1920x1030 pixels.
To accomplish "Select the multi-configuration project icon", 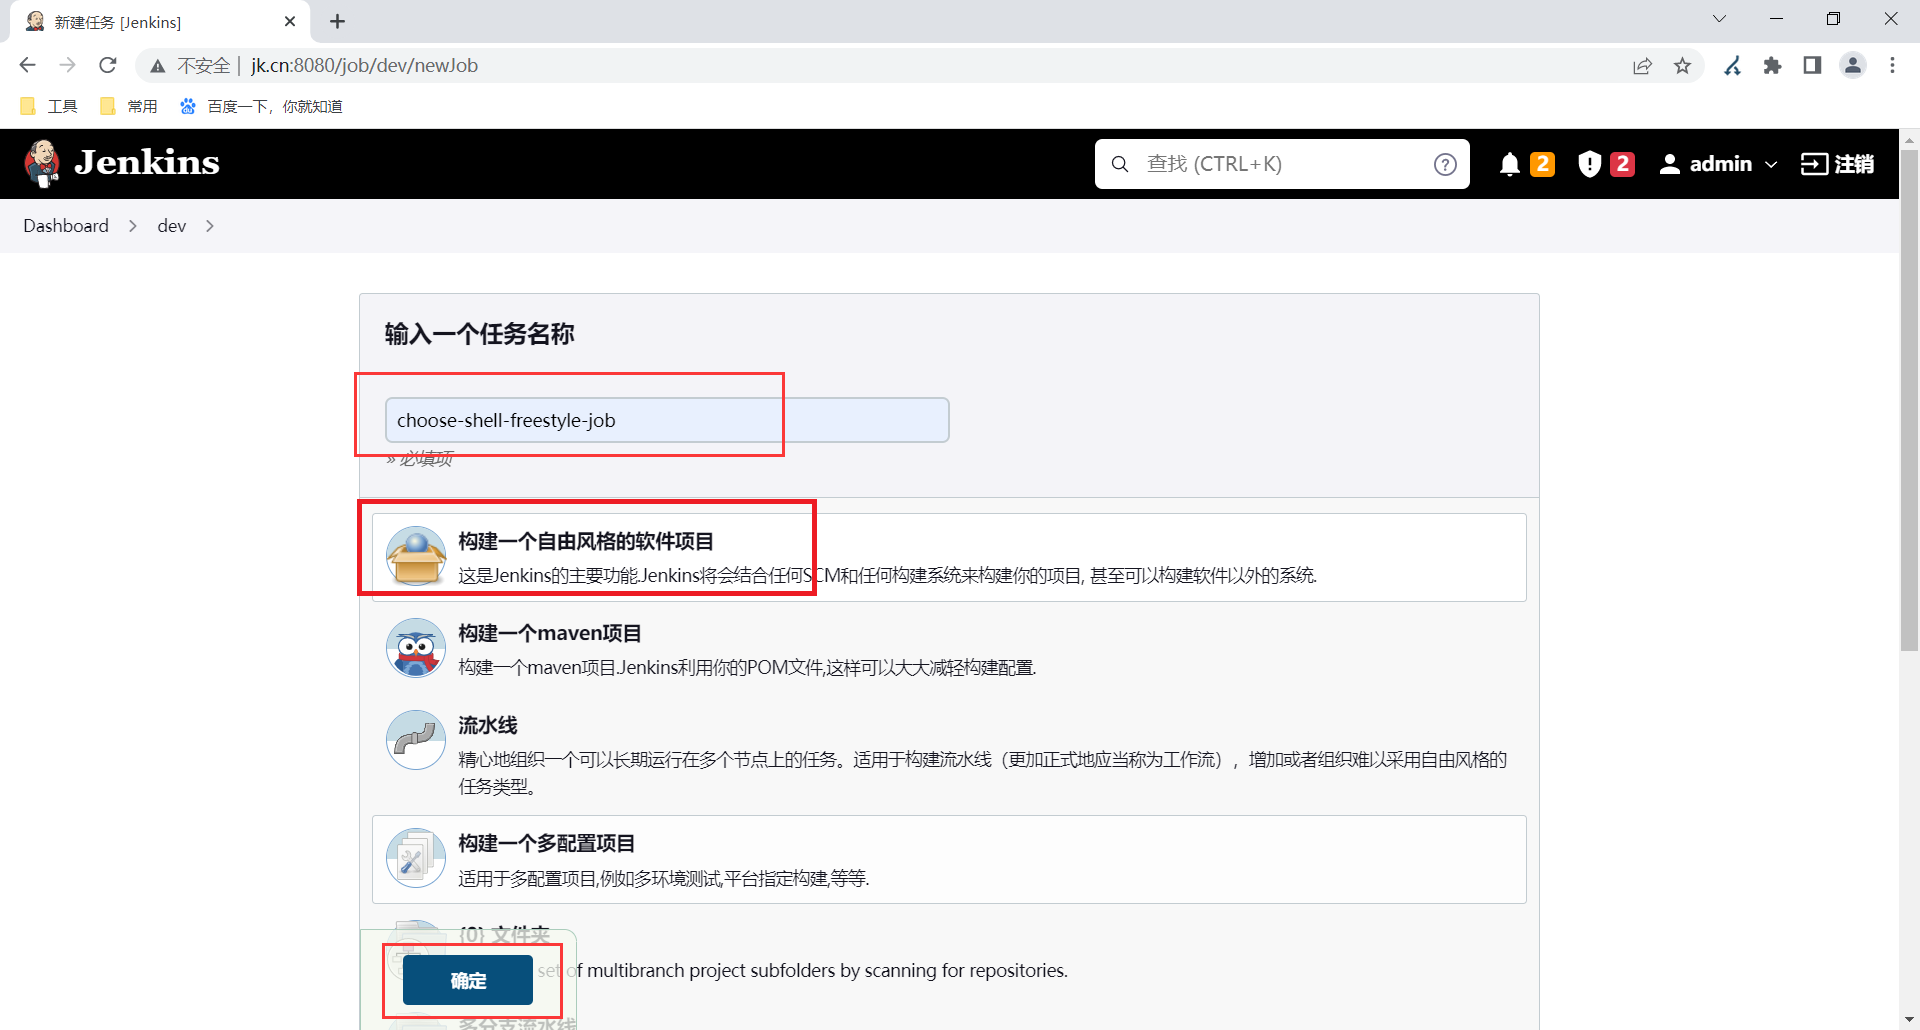I will (x=416, y=858).
